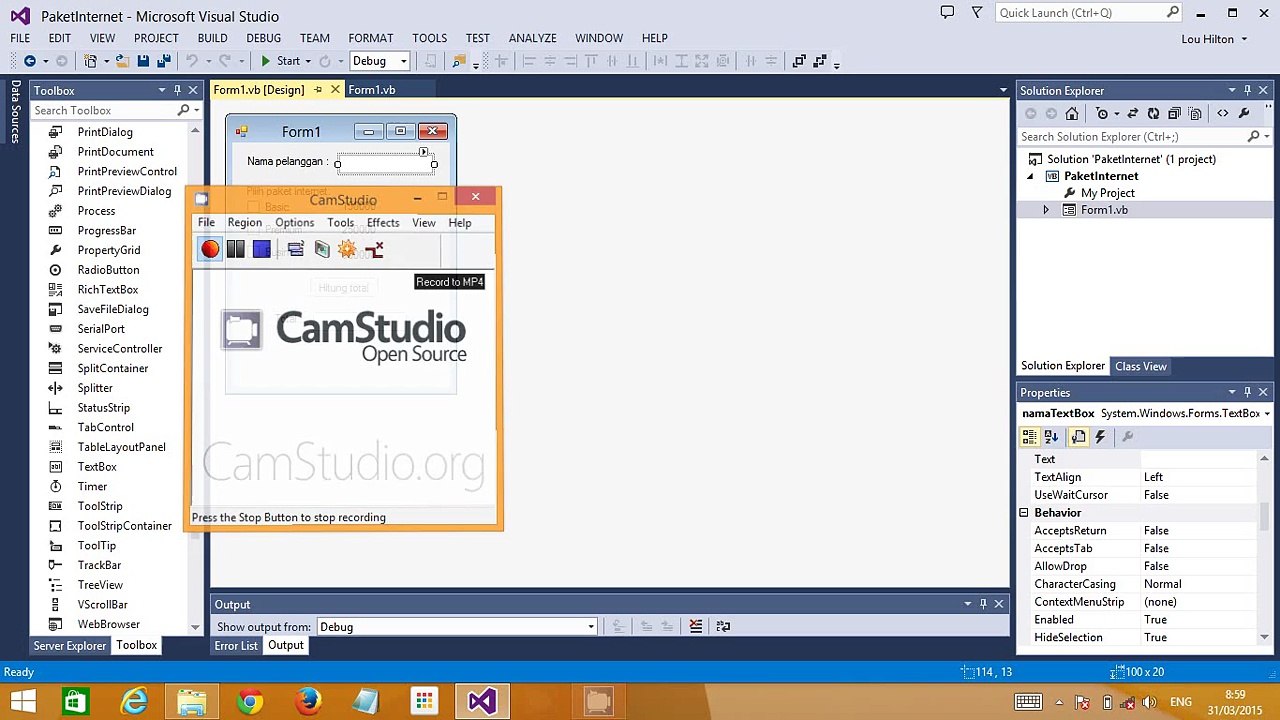1280x720 pixels.
Task: Switch to Error List tab
Action: (236, 645)
